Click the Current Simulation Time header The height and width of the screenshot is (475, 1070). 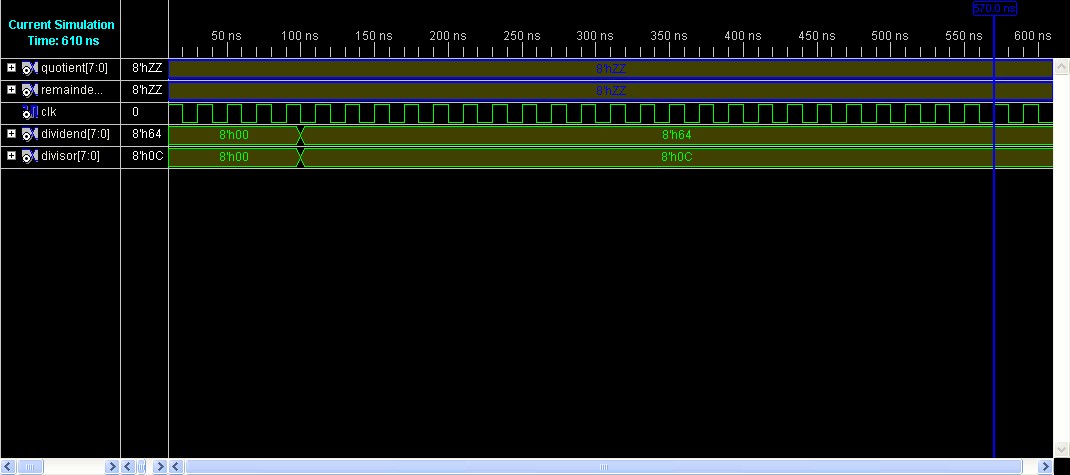coord(60,32)
